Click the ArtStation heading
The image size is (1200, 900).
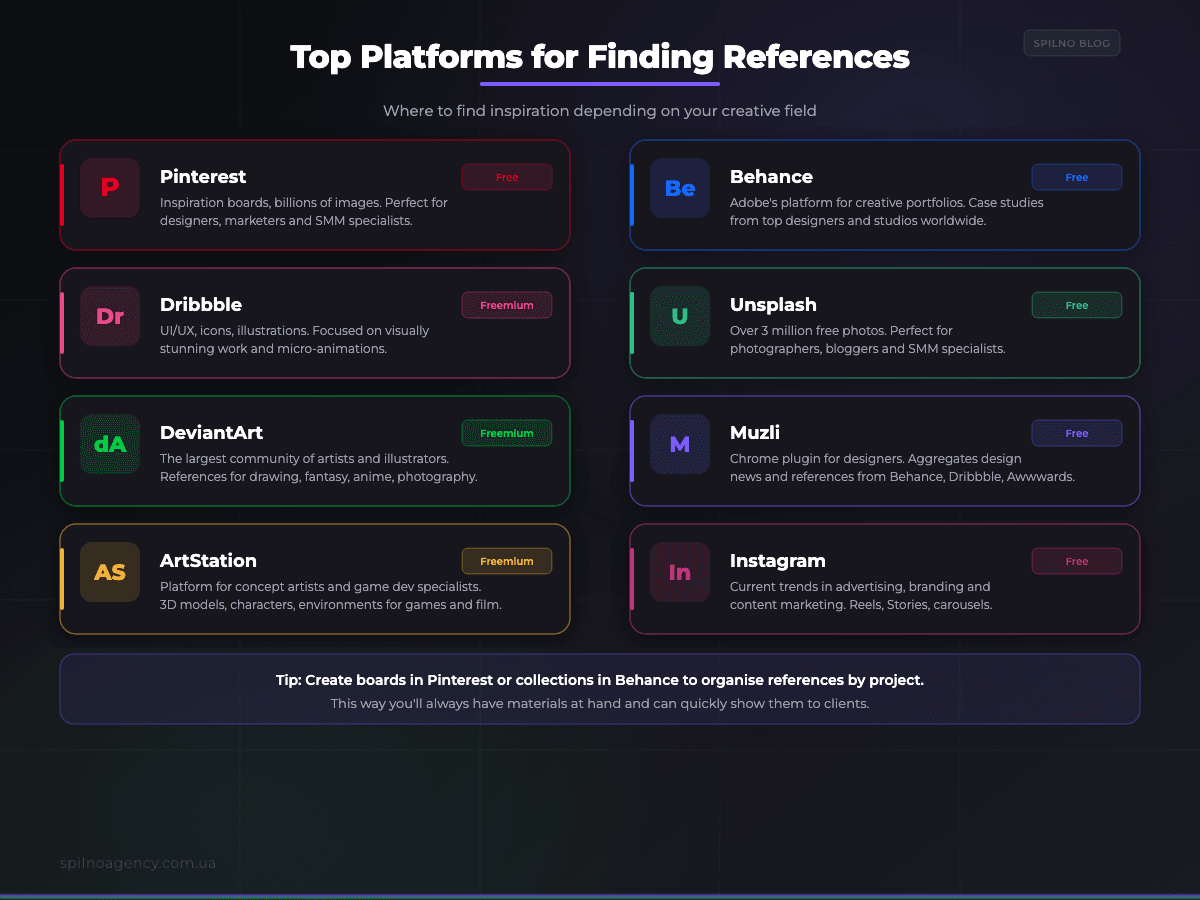click(208, 561)
